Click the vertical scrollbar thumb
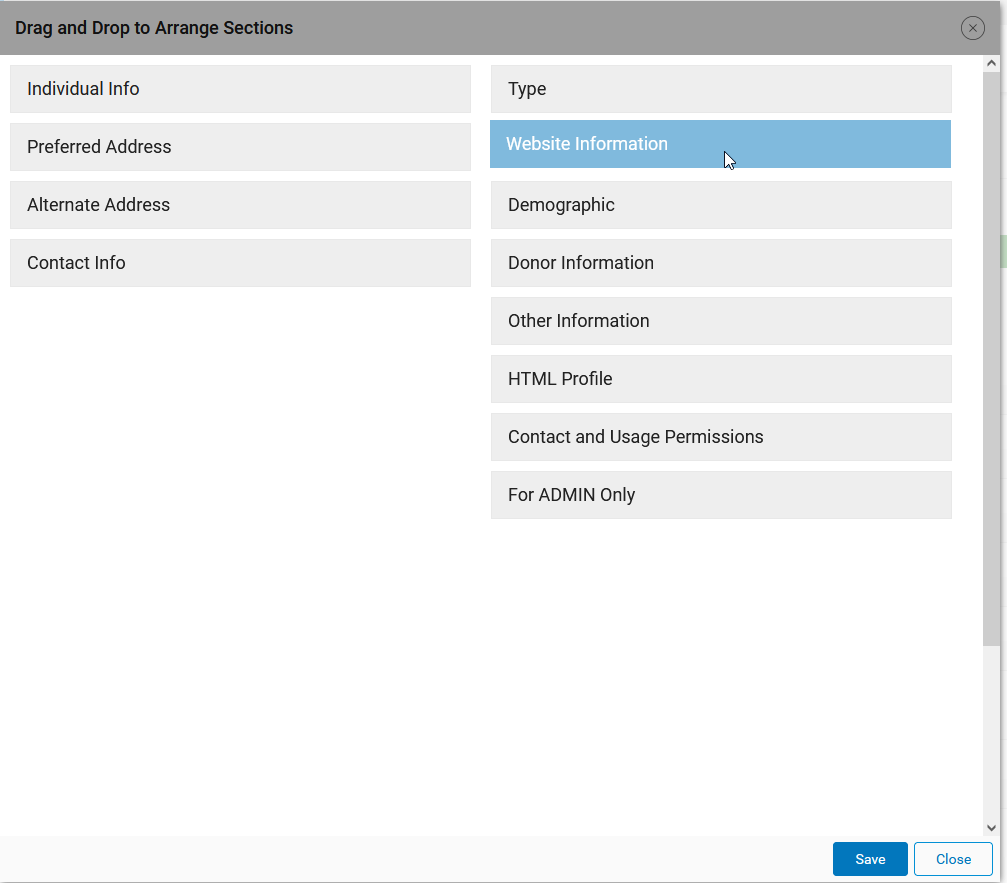1007x883 pixels. click(991, 358)
